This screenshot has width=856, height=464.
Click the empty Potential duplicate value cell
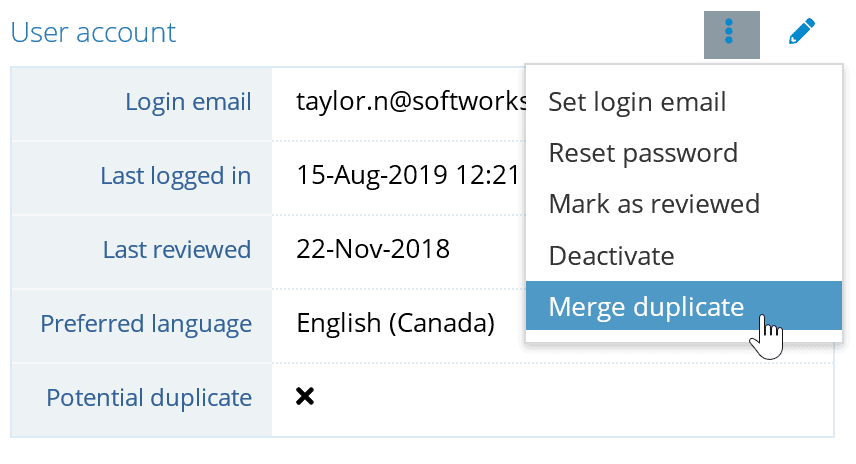[x=552, y=400]
